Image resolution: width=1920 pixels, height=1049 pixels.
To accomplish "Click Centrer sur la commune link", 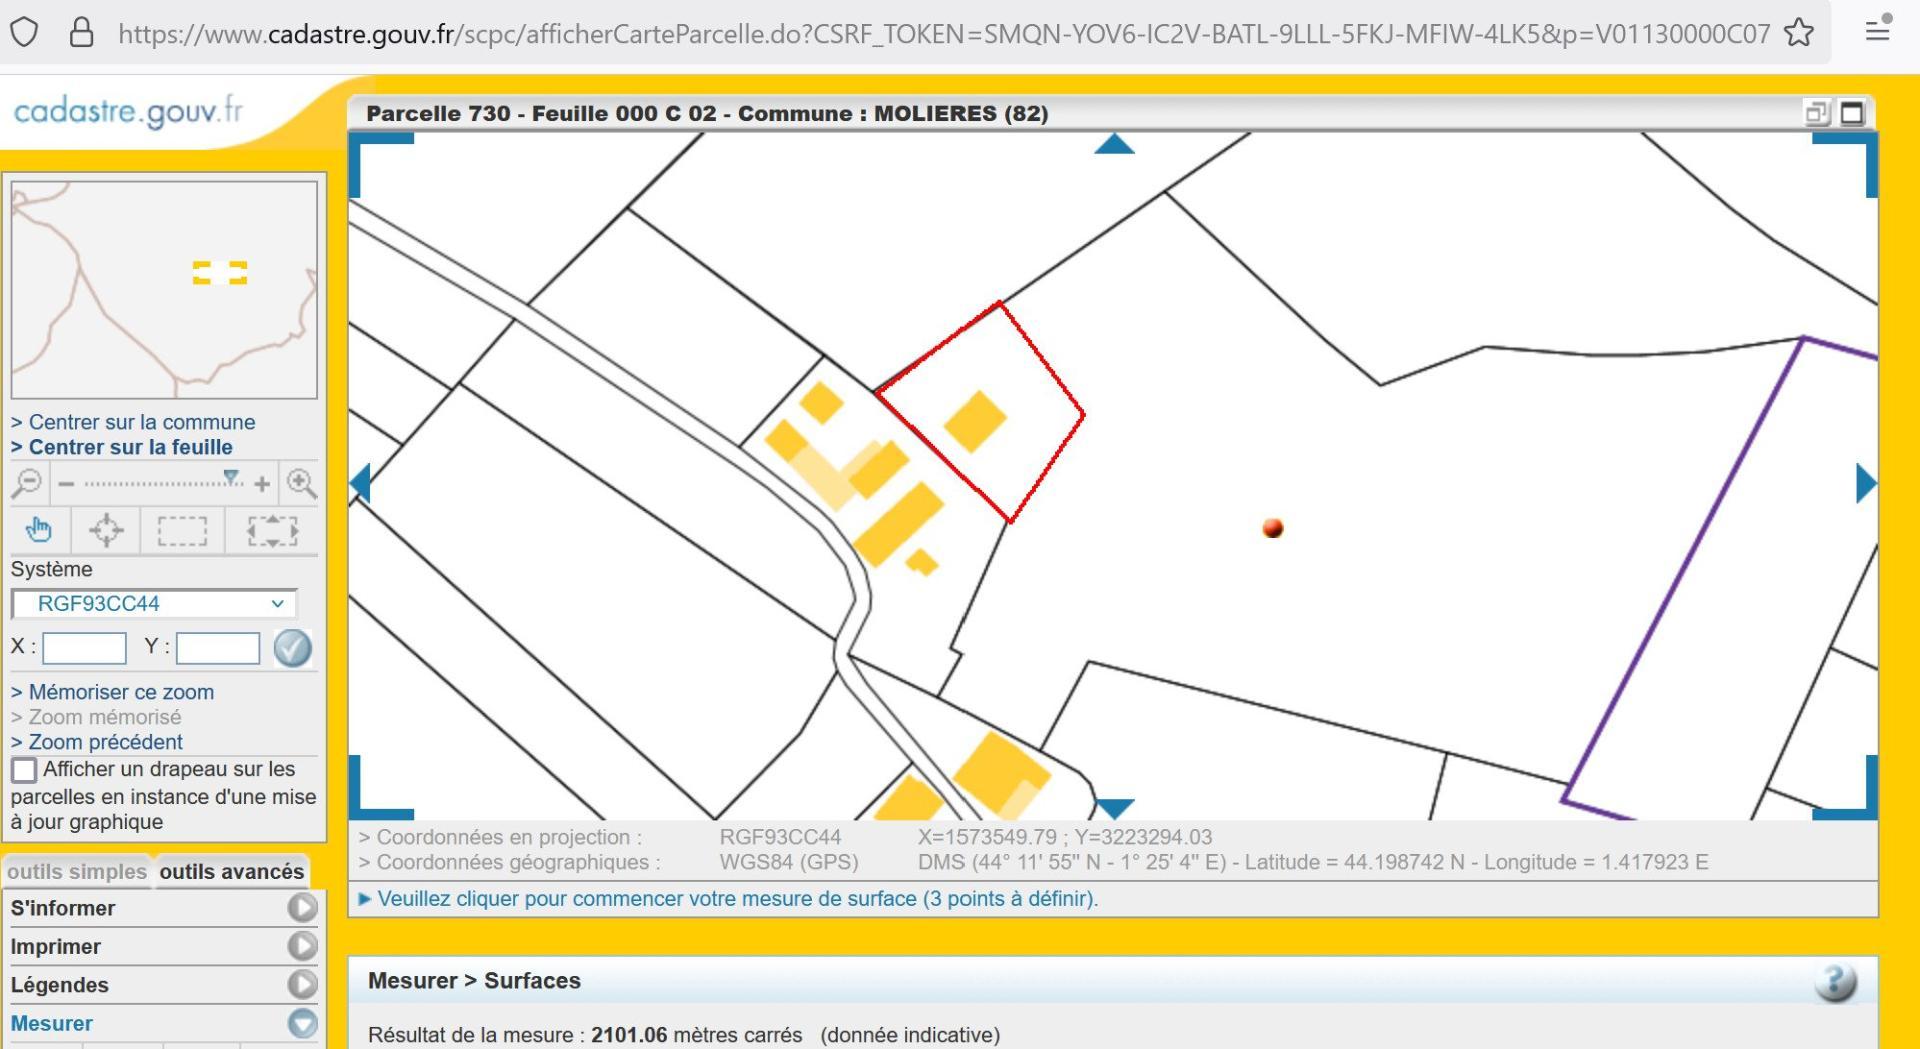I will (141, 422).
